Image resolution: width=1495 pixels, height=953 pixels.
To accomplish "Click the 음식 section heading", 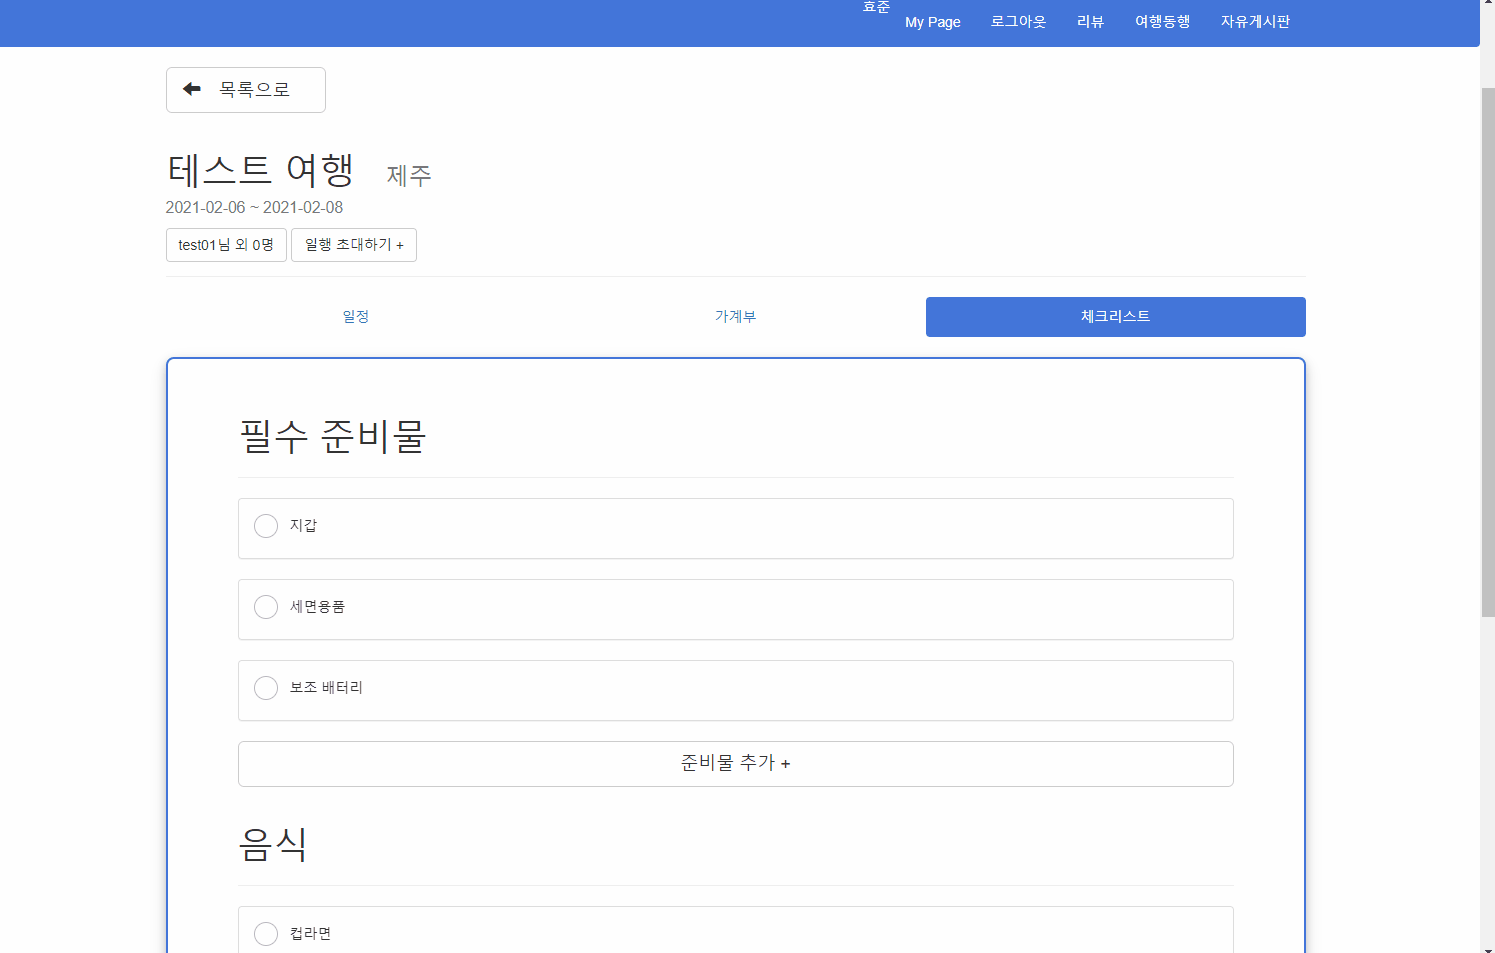I will [273, 845].
